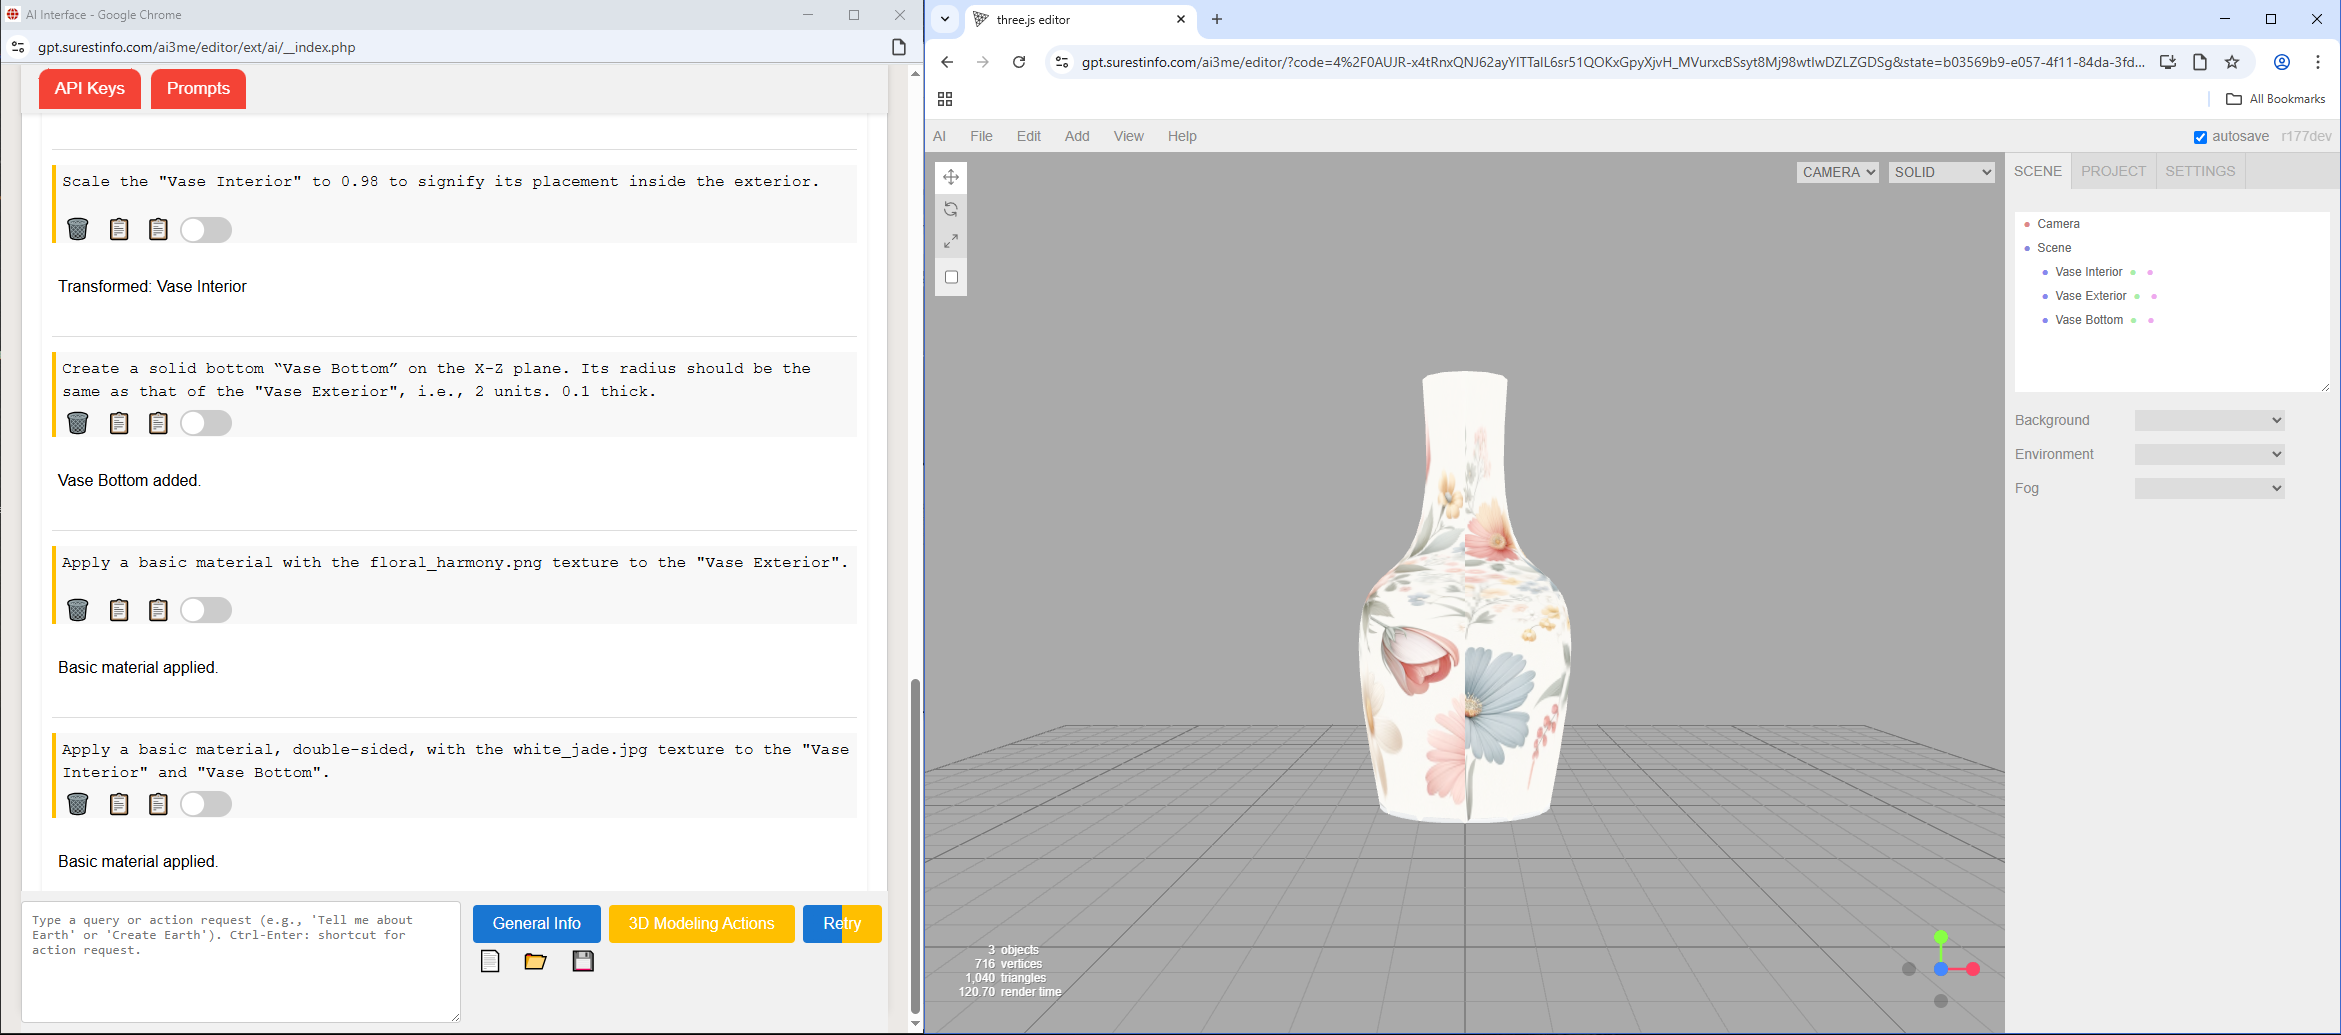The width and height of the screenshot is (2341, 1035).
Task: Click the 3D Modeling Actions button
Action: click(701, 924)
